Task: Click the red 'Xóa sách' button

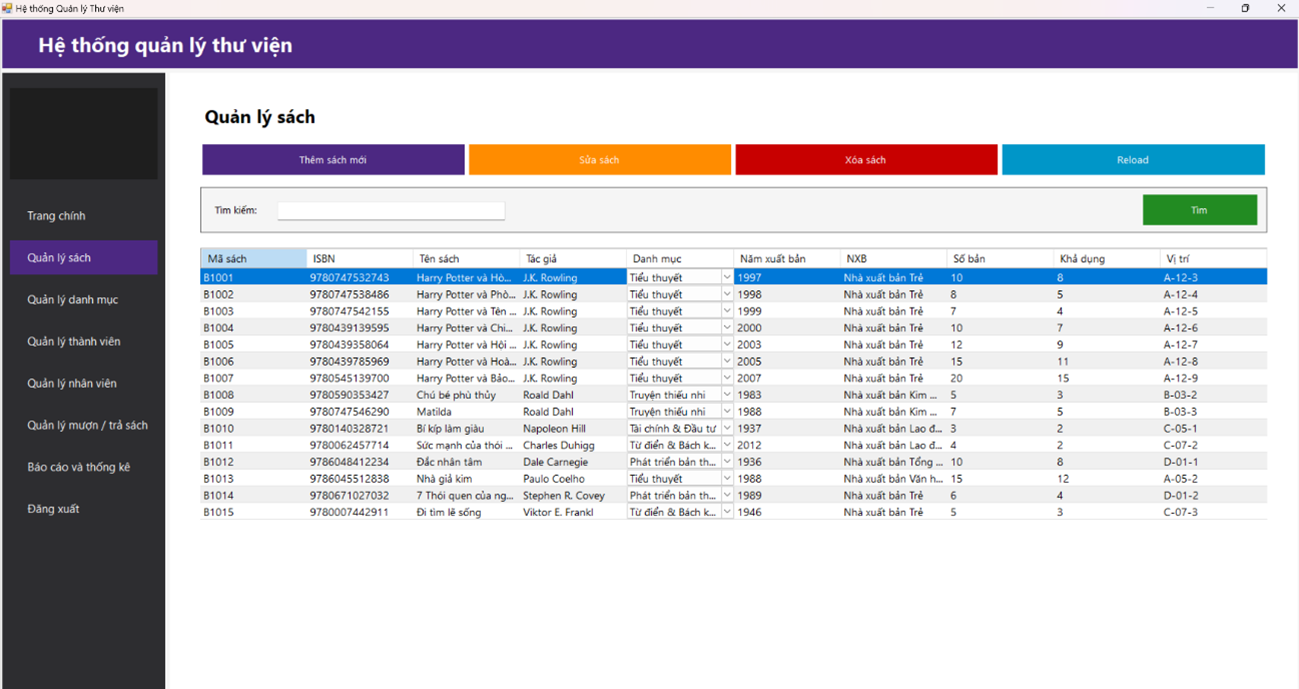Action: 866,160
